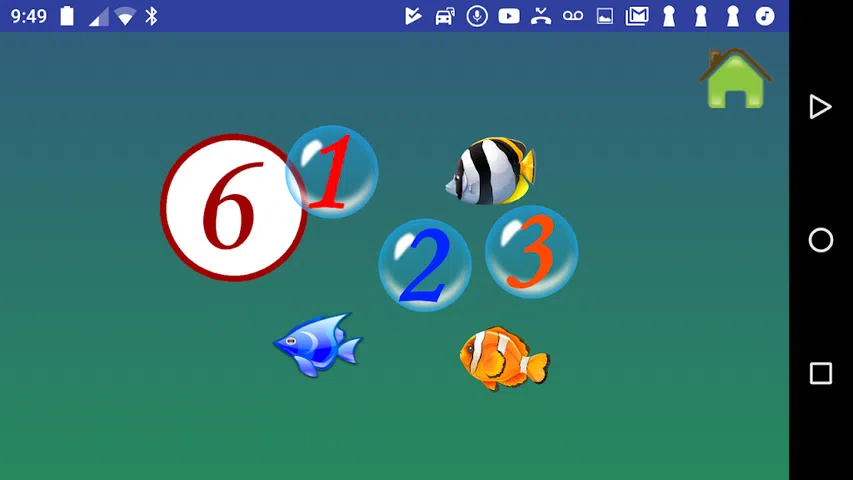The height and width of the screenshot is (480, 853).
Task: Tap the orange clownfish
Action: 504,357
